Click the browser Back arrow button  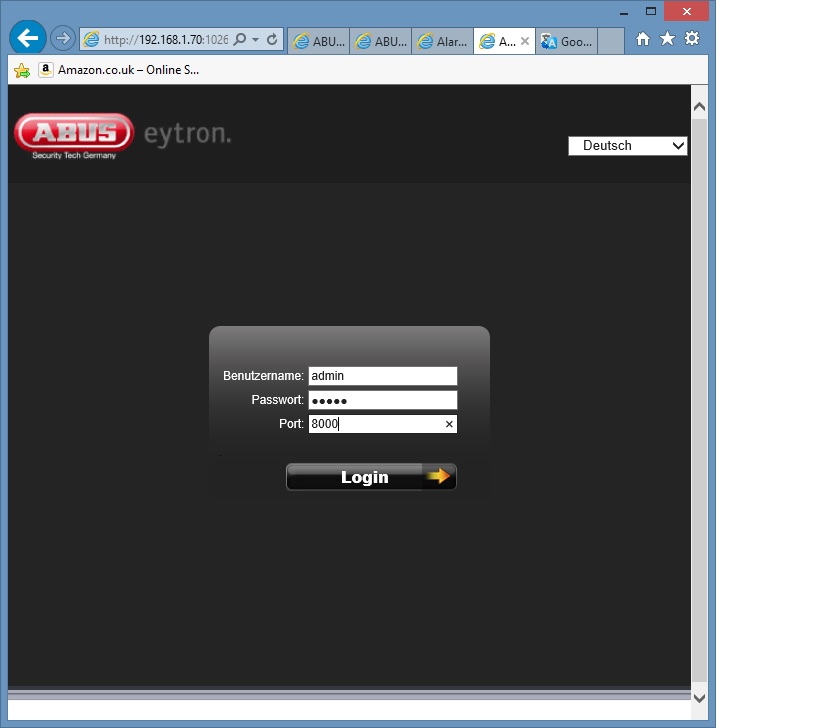tap(28, 39)
